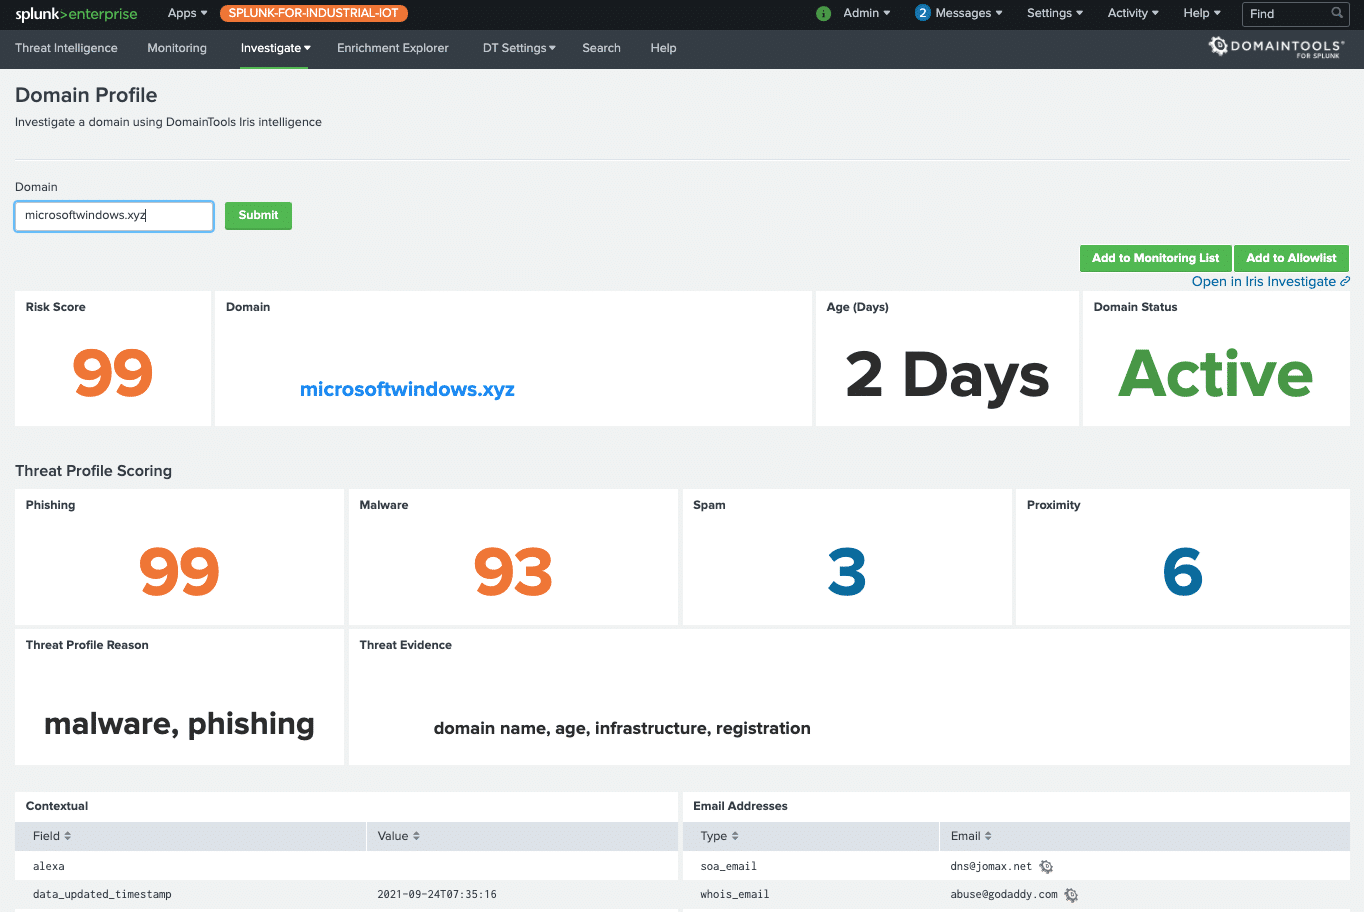This screenshot has width=1364, height=912.
Task: Click the DomainTools for Splunk logo
Action: coord(1277,47)
